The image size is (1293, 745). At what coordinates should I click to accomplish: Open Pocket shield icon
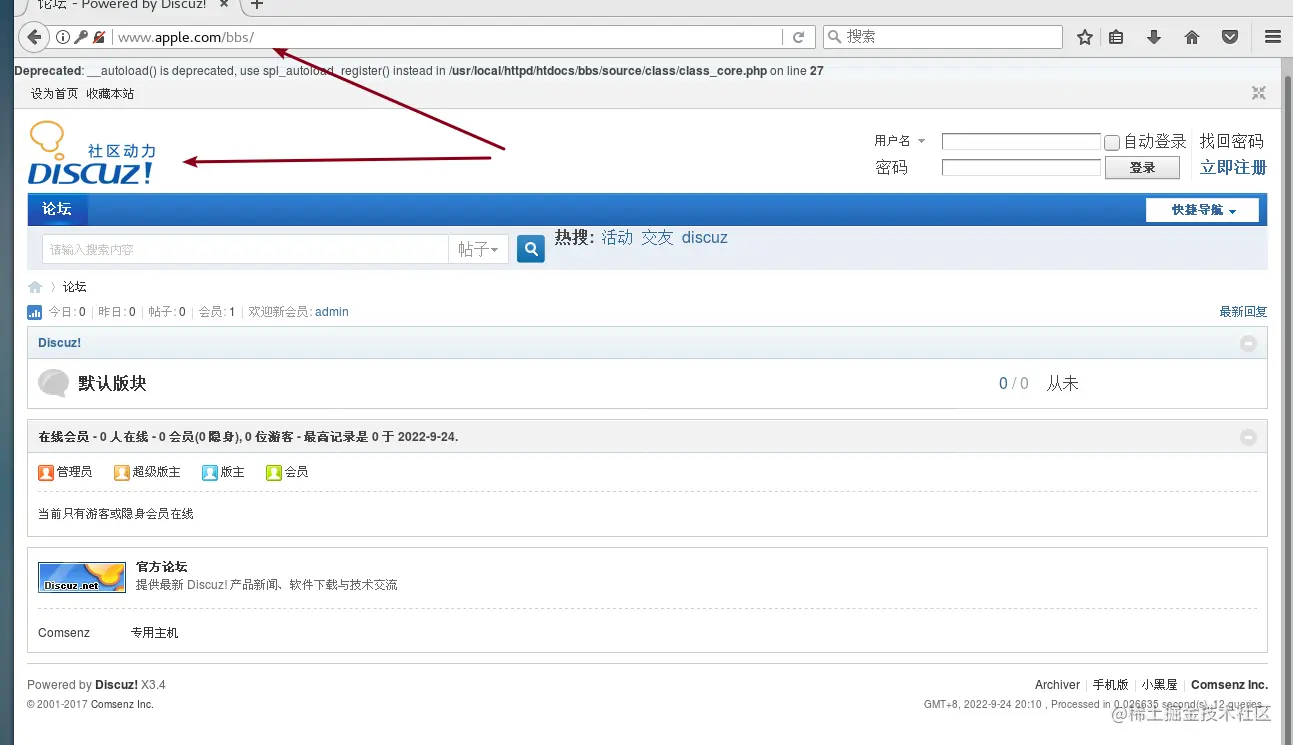(x=1231, y=37)
